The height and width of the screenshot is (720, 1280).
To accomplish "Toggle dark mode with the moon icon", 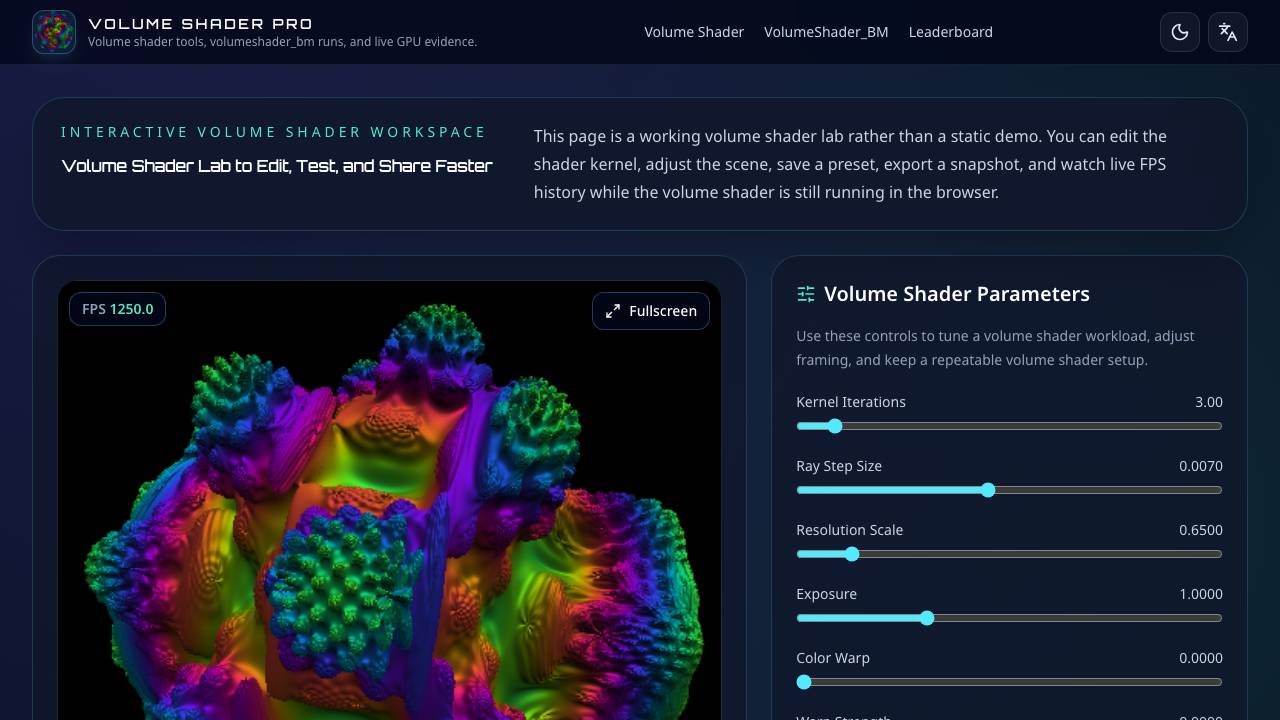I will point(1180,32).
